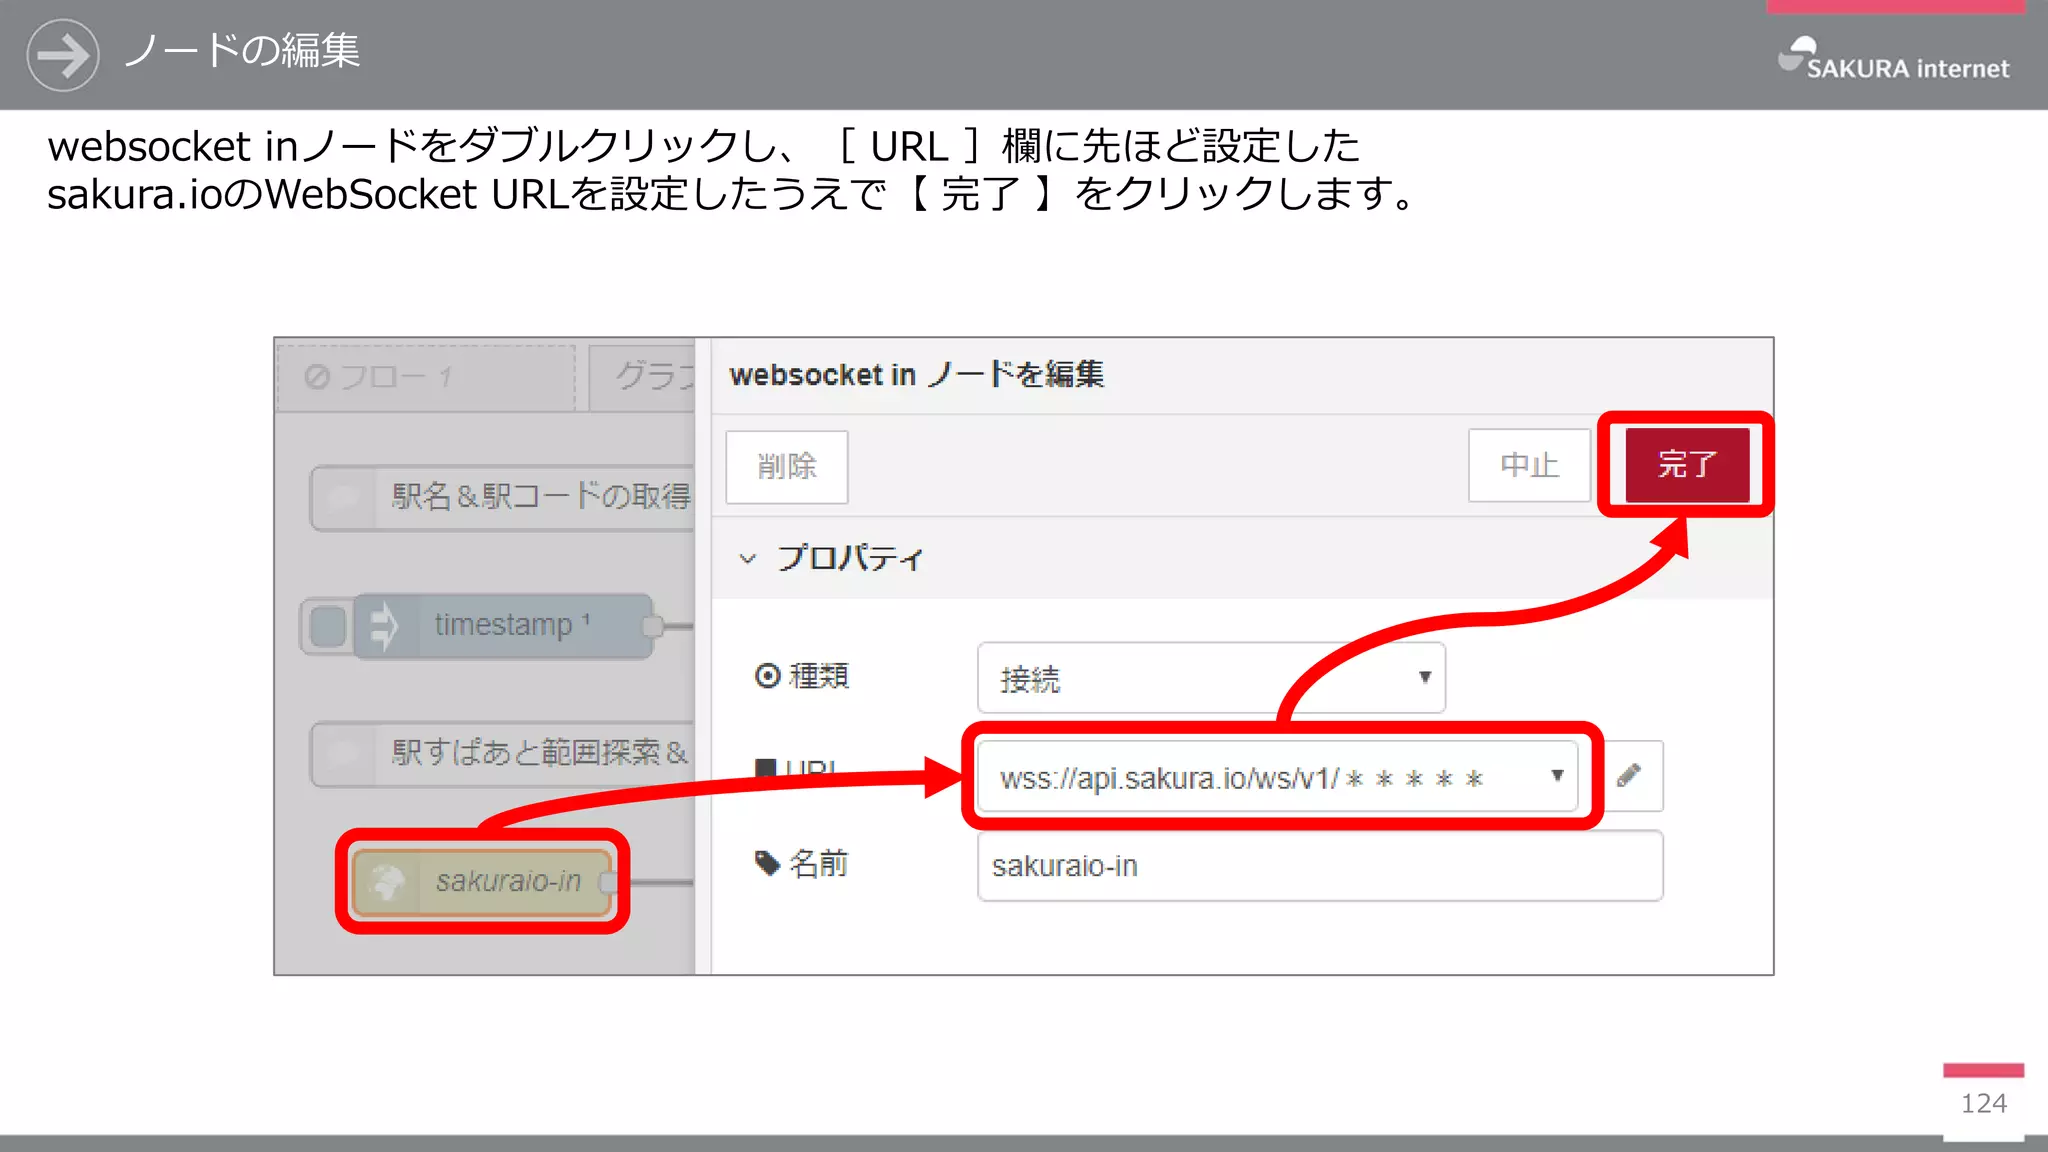The image size is (2048, 1152).
Task: Click the output port of timestamp node
Action: (x=652, y=627)
